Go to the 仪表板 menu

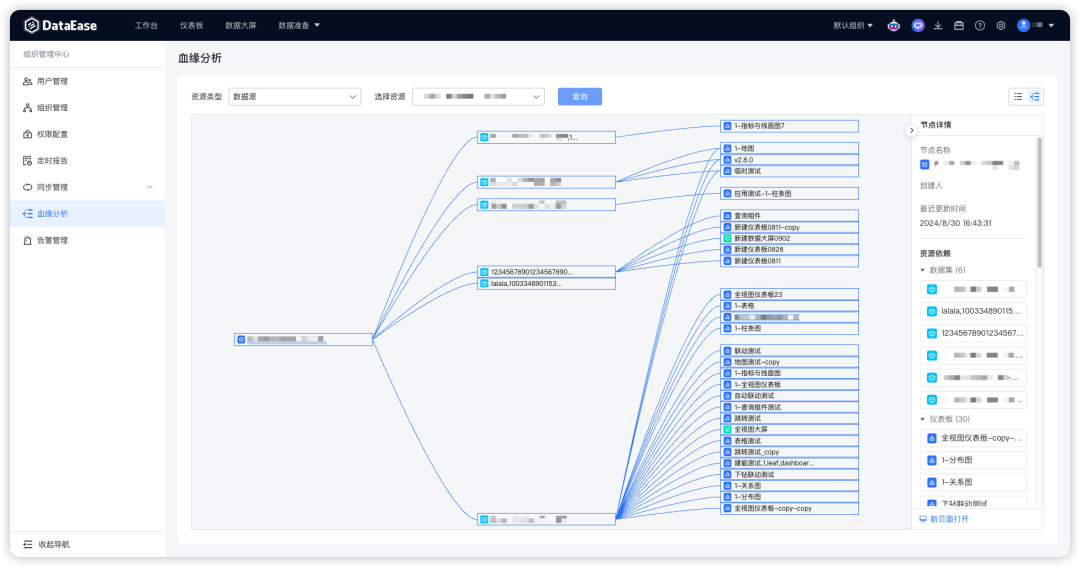click(191, 25)
